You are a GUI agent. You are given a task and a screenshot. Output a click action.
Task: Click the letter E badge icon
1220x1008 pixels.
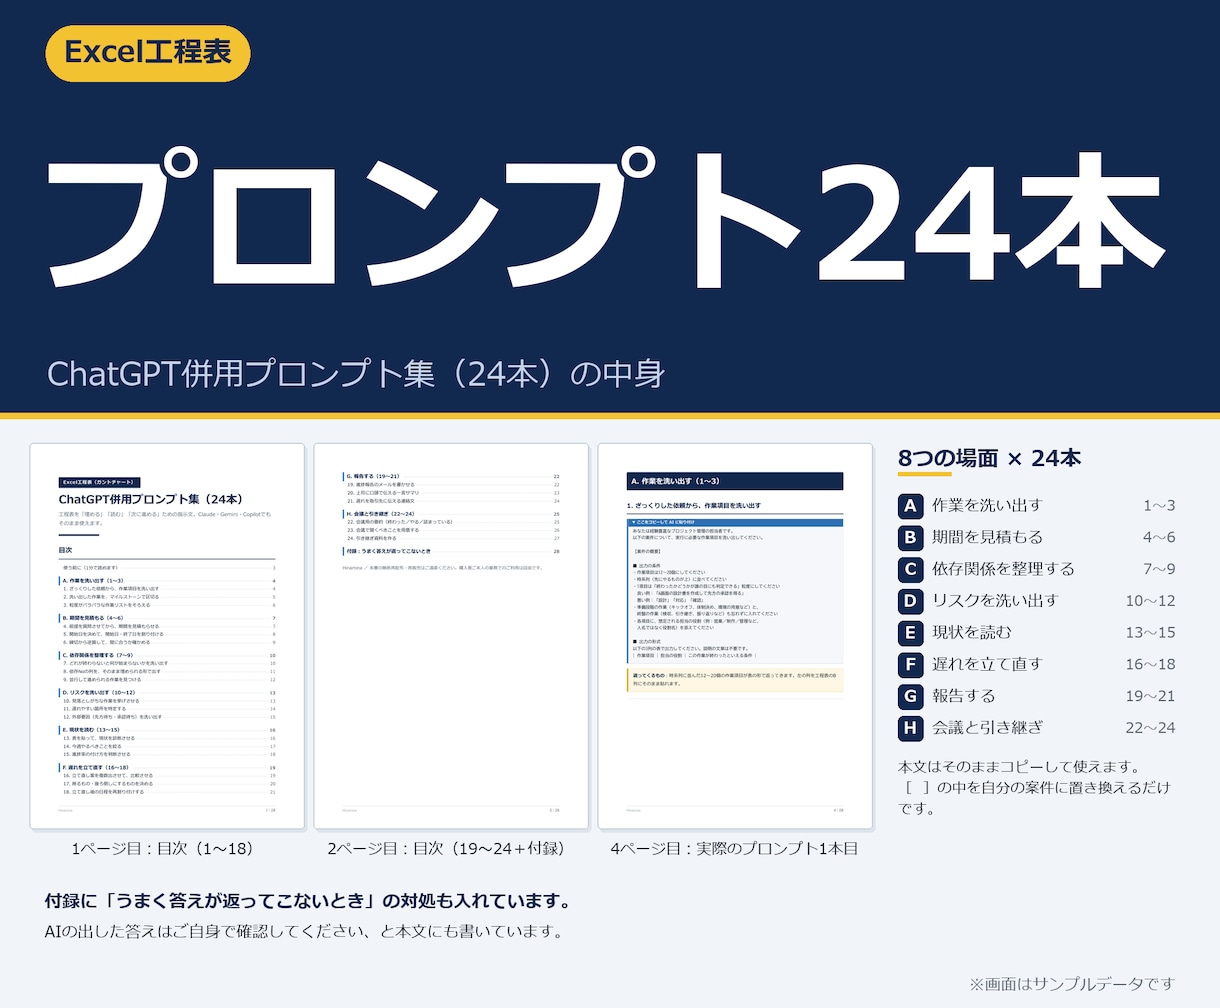coord(910,632)
